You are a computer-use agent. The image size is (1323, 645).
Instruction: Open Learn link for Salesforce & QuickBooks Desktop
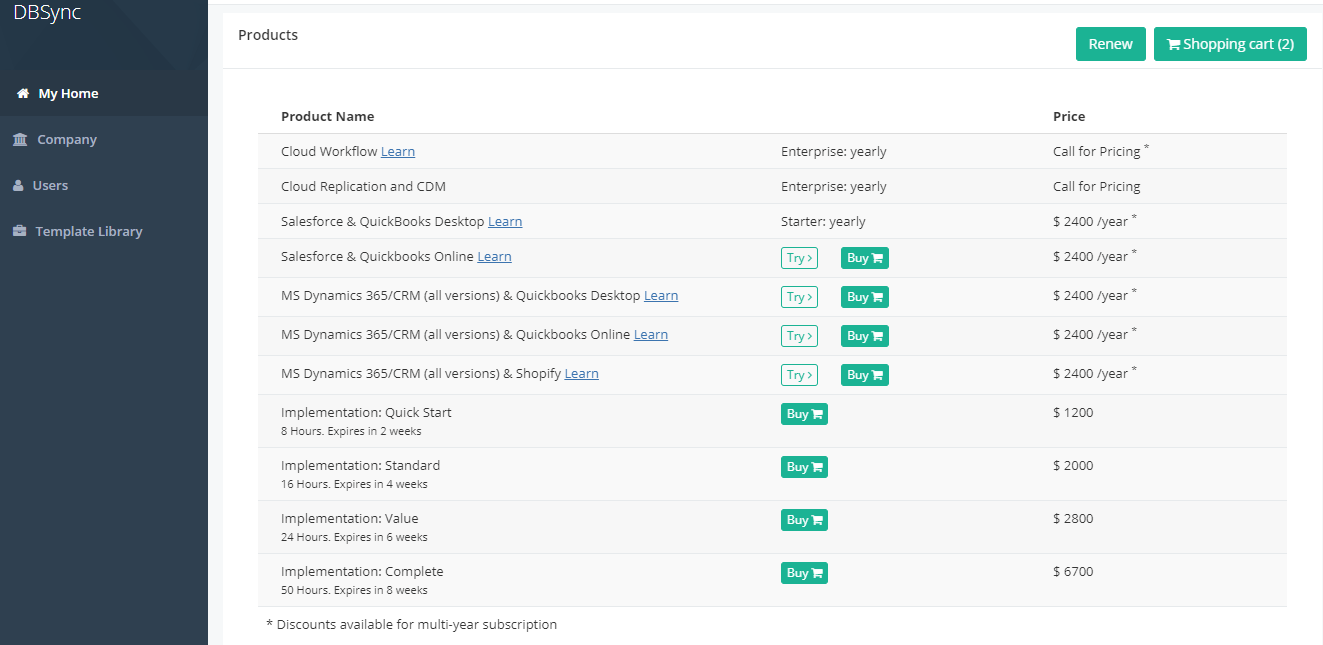505,222
